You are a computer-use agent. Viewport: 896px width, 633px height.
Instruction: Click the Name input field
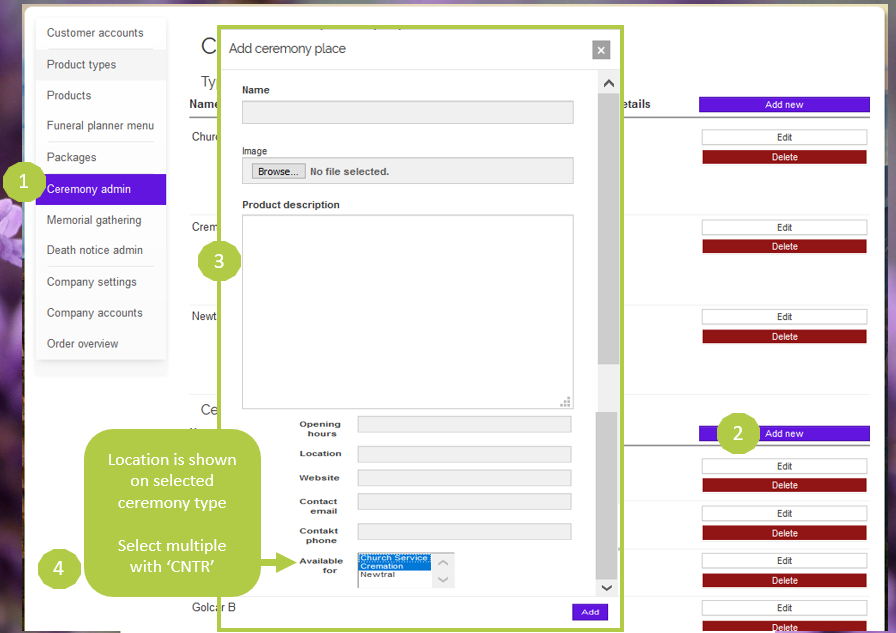coord(407,112)
